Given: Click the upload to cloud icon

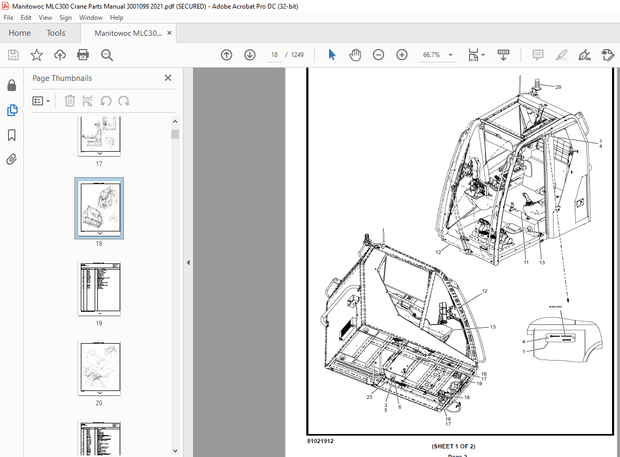Looking at the screenshot, I should [x=60, y=55].
